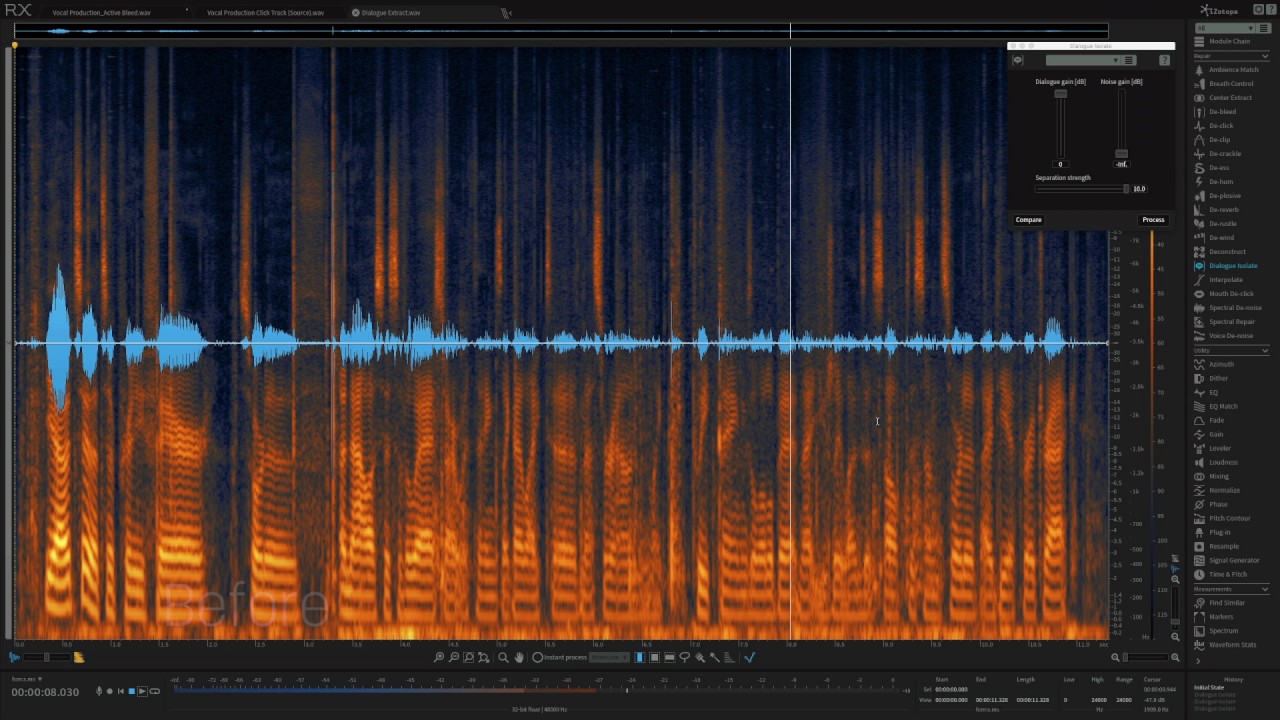Click the record microphone icon
This screenshot has width=1280, height=720.
click(99, 691)
